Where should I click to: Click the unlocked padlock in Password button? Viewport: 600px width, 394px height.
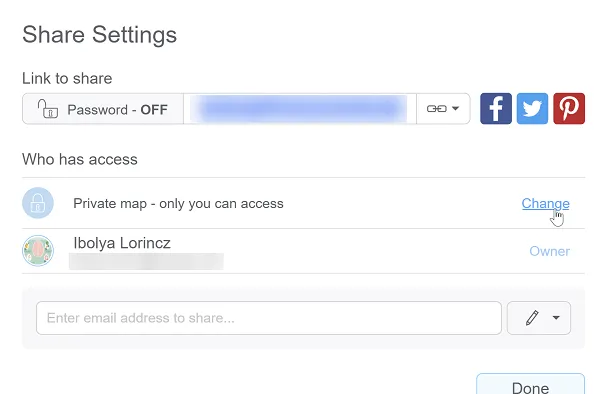[x=47, y=109]
